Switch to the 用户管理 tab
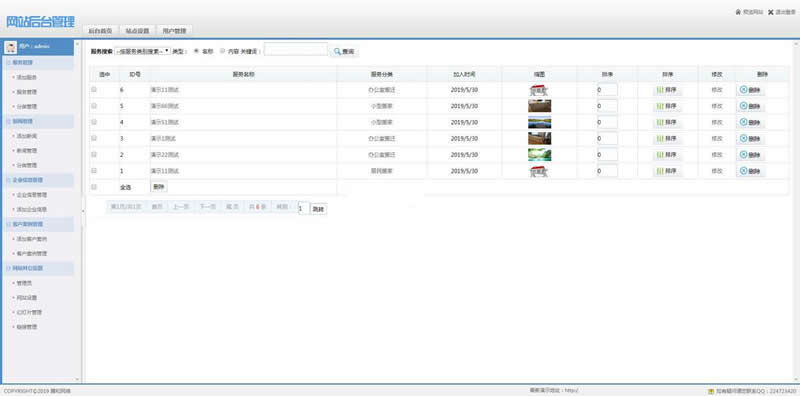 [174, 31]
